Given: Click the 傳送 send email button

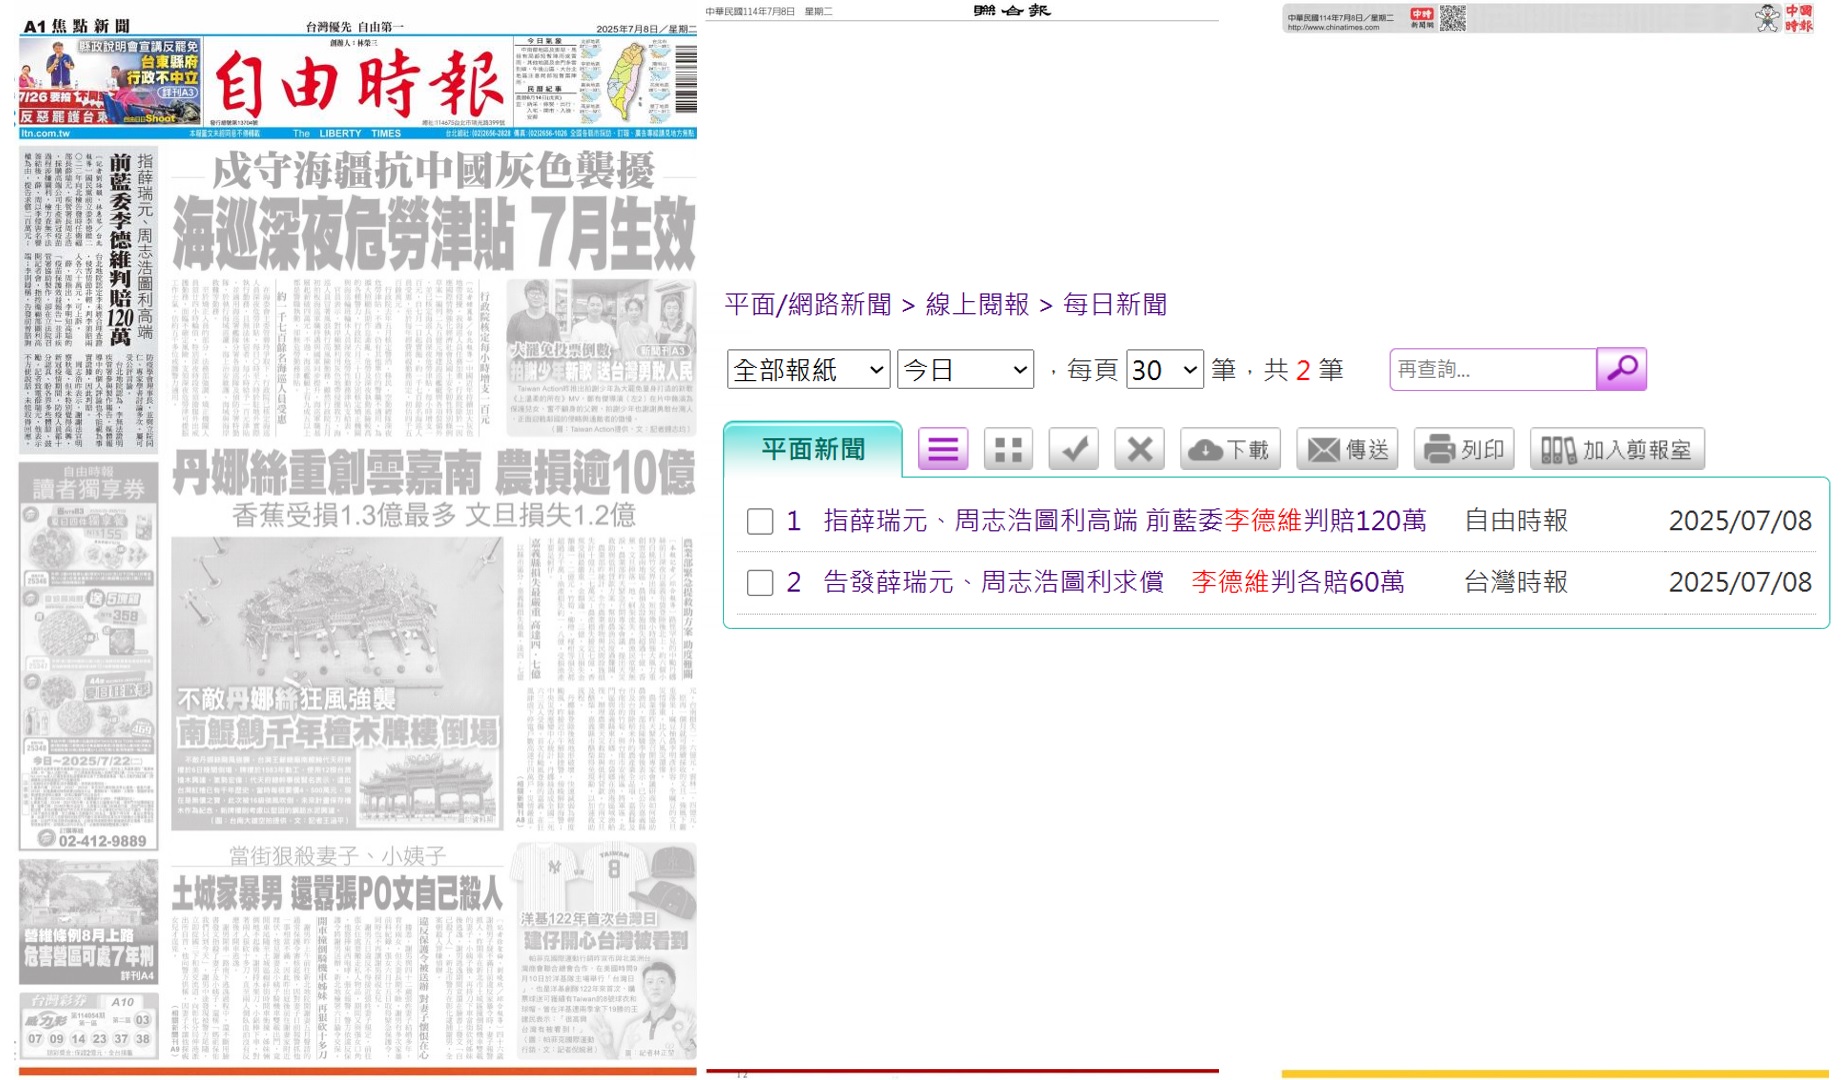Looking at the screenshot, I should 1347,449.
